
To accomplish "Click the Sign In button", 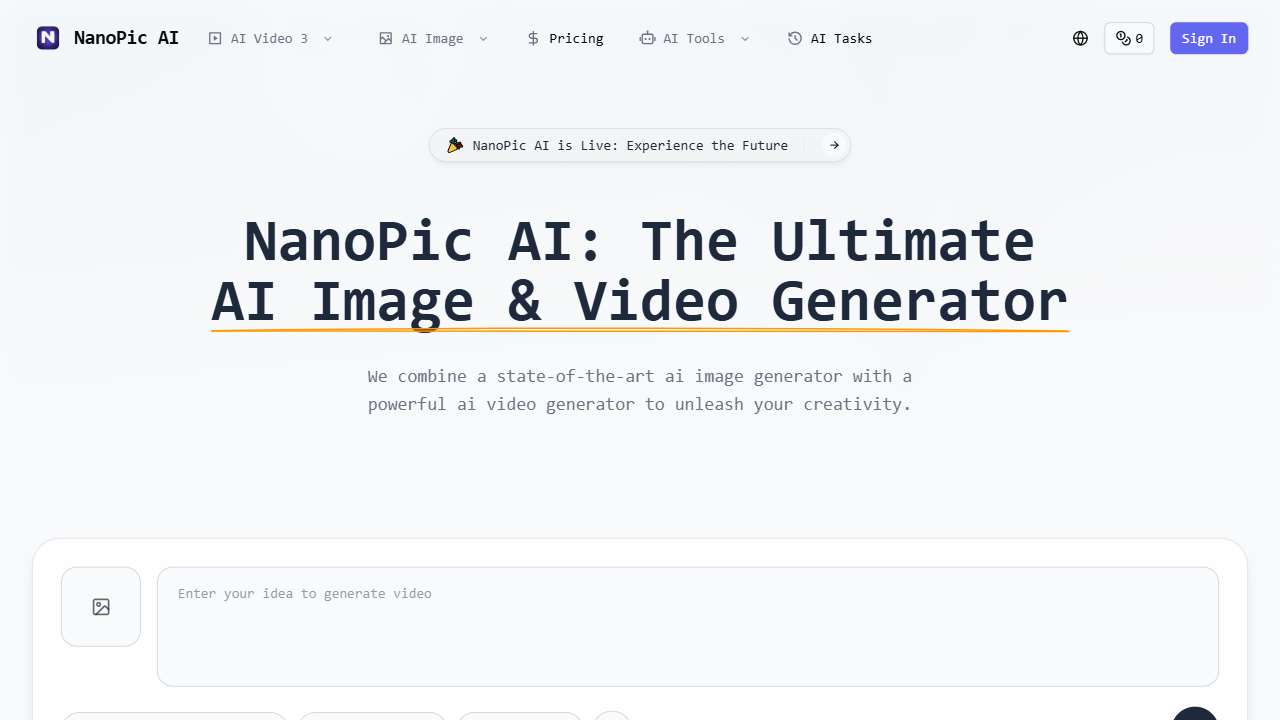I will click(x=1208, y=38).
